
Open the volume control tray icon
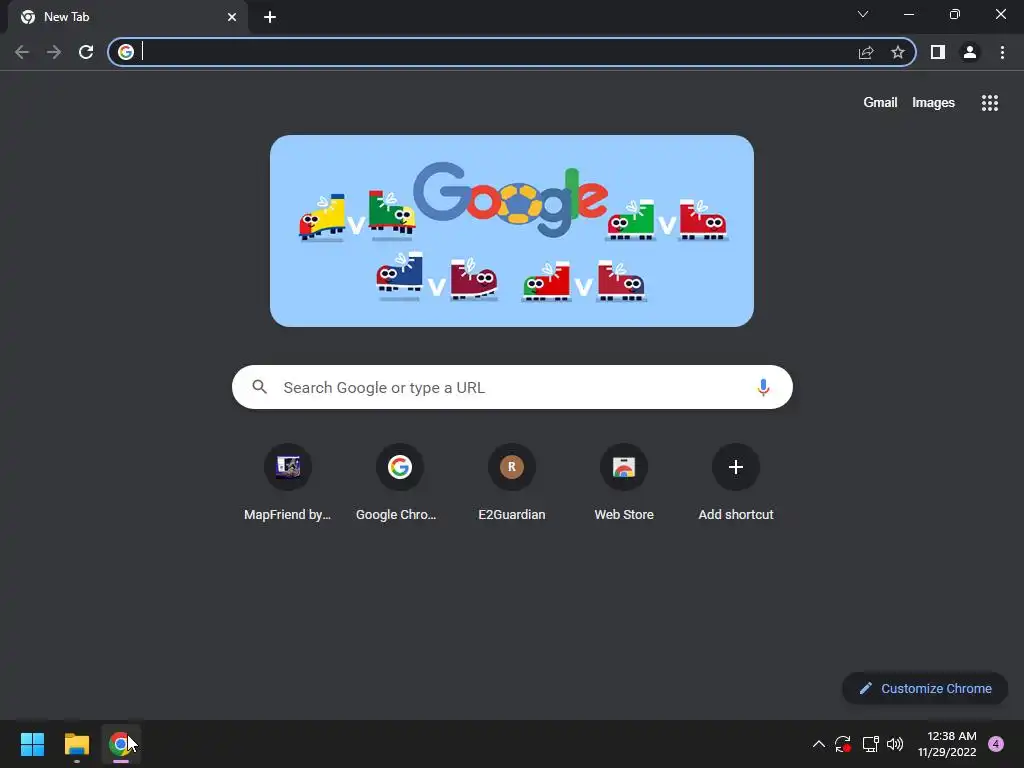pyautogui.click(x=895, y=744)
